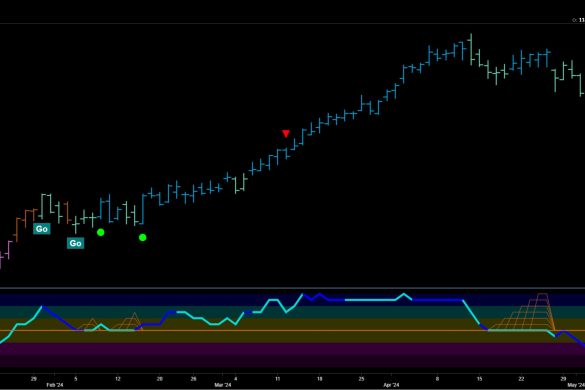Screen dimensions: 585x390
Task: Select the second green dot marker
Action: point(143,237)
